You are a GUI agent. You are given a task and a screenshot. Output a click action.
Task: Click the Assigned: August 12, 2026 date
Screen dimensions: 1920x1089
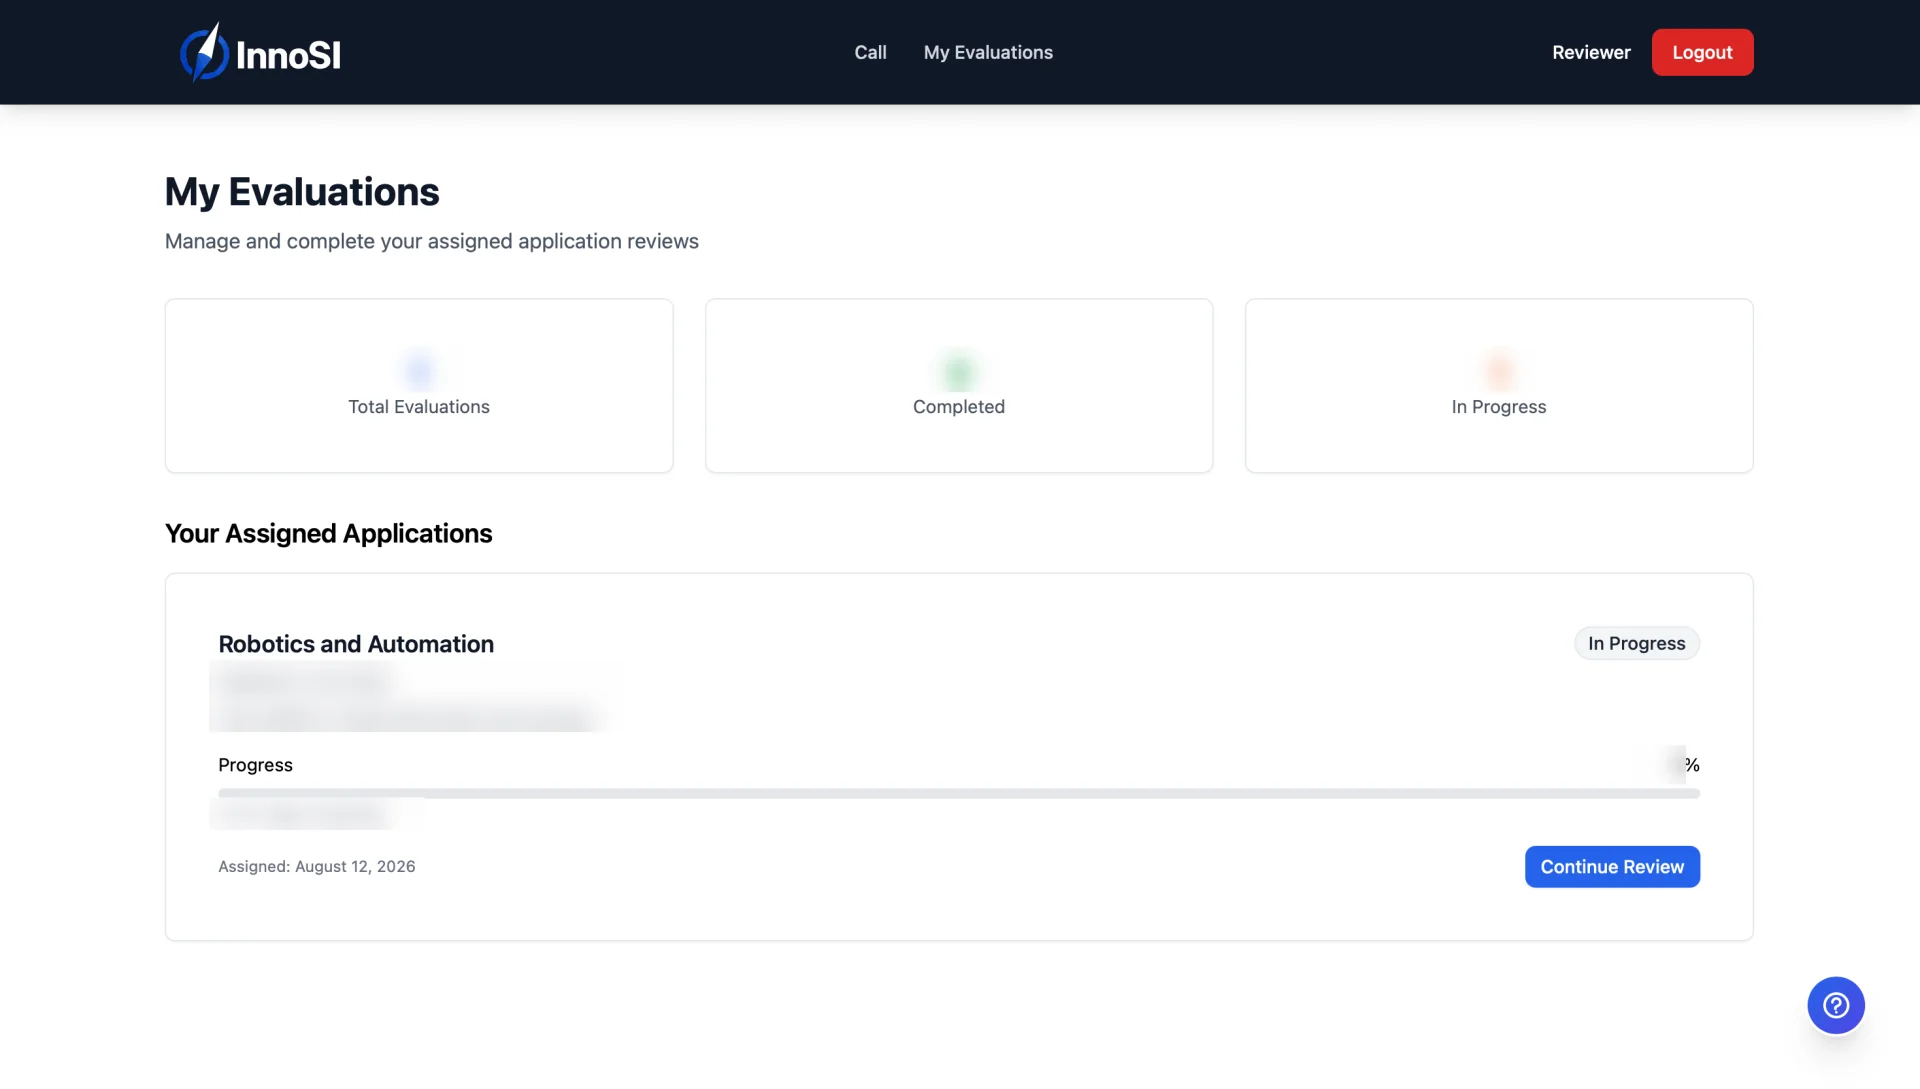(x=317, y=866)
